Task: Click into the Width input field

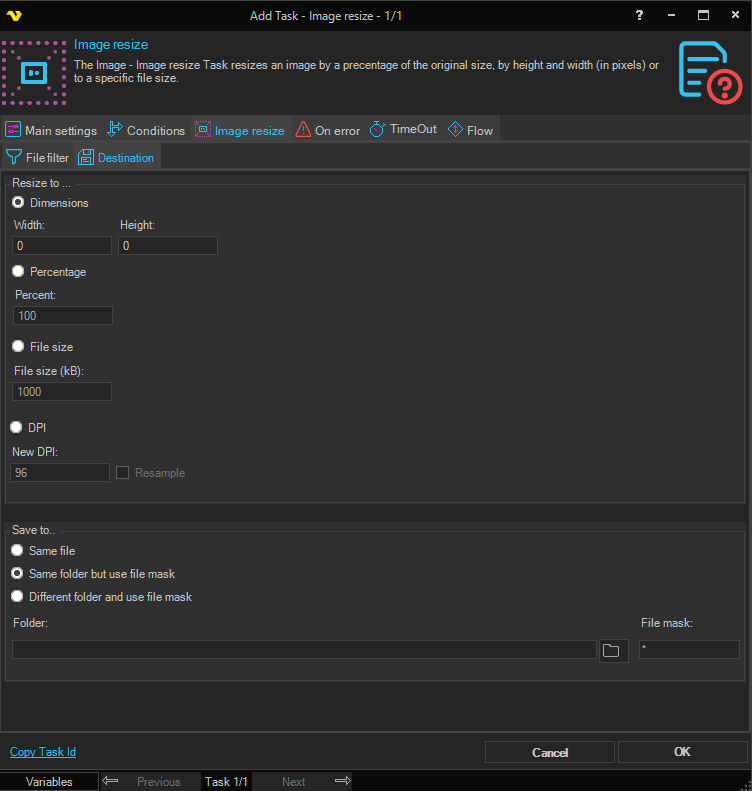Action: [62, 246]
